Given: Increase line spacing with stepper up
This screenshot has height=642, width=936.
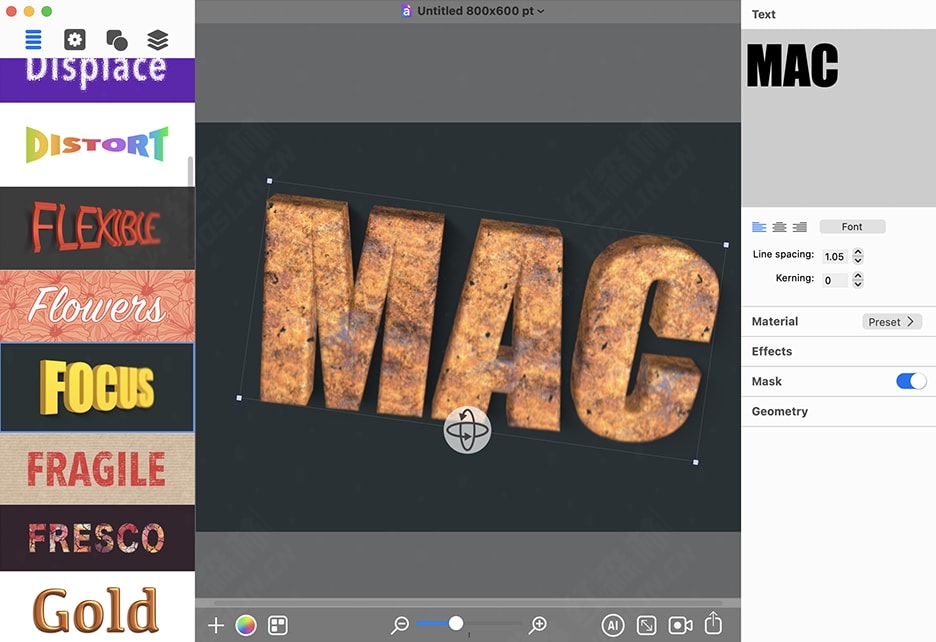Looking at the screenshot, I should click(858, 252).
